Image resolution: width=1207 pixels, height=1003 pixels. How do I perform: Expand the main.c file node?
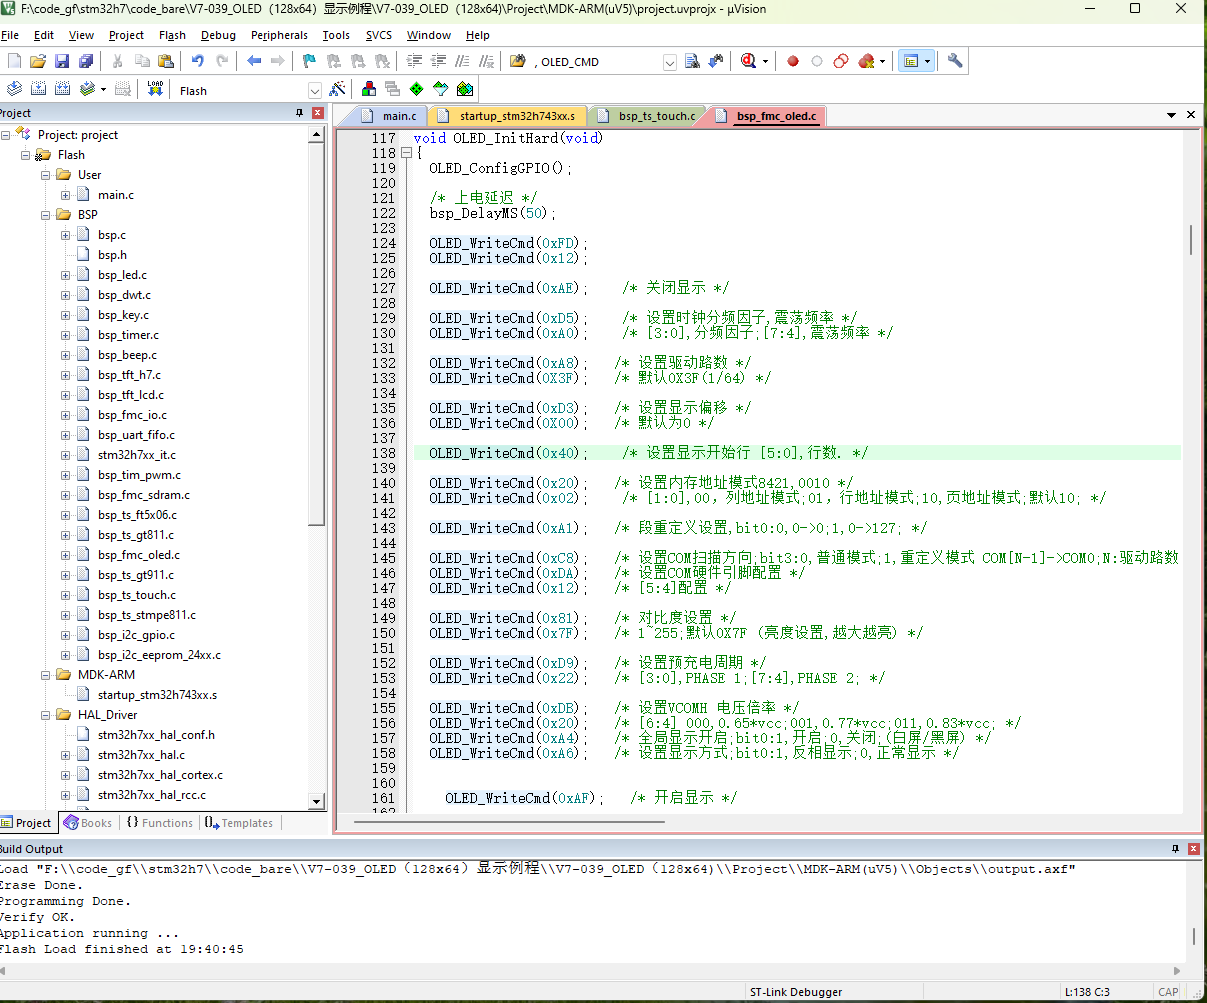click(65, 195)
